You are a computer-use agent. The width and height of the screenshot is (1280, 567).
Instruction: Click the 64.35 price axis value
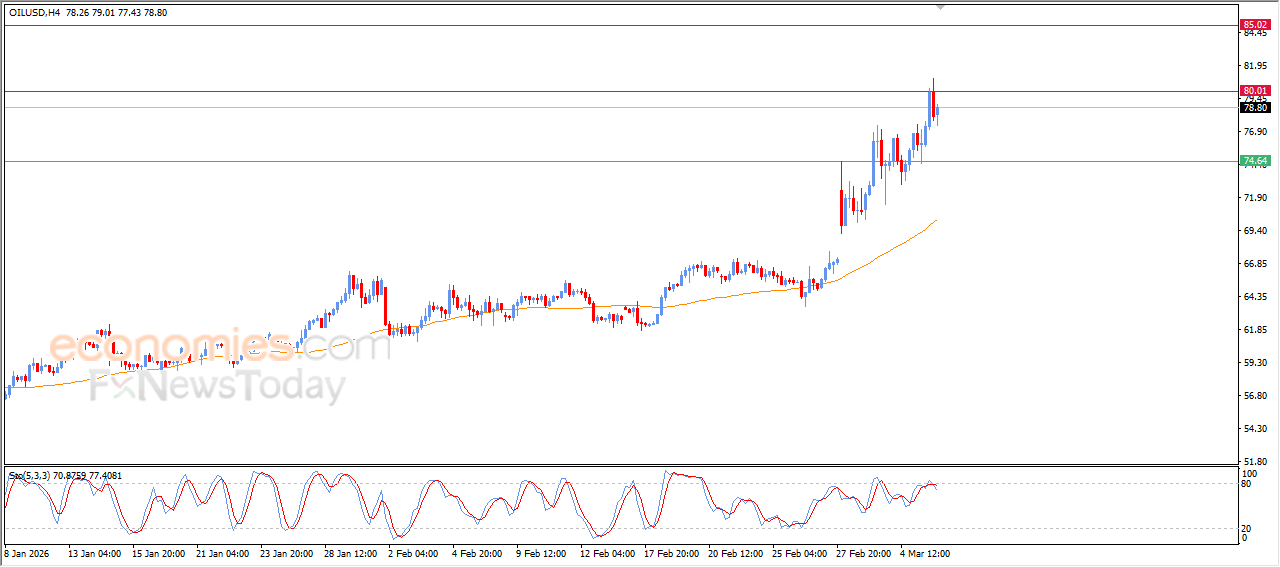[x=1255, y=297]
